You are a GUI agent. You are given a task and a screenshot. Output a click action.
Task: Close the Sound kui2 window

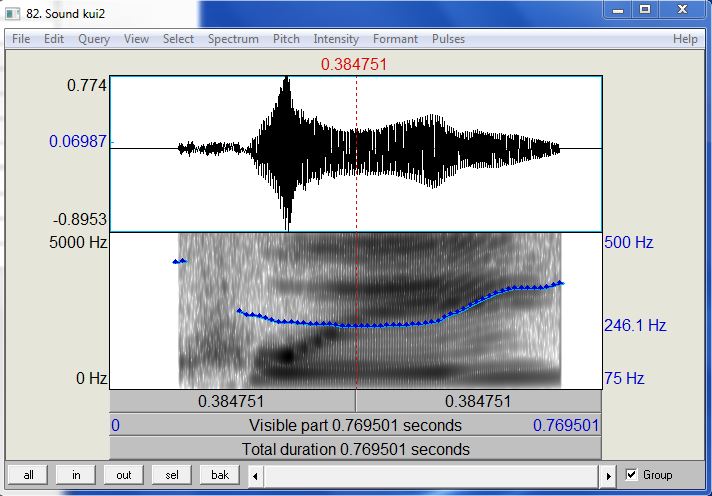[x=682, y=10]
